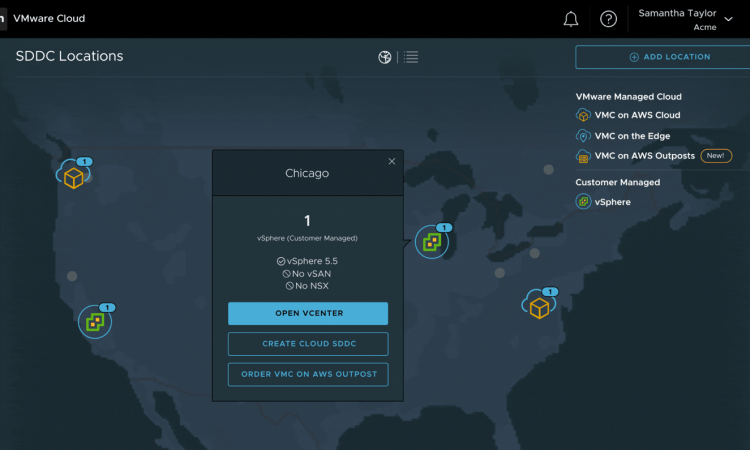This screenshot has height=450, width=750.
Task: Click VMC on AWS Outposts label
Action: pyautogui.click(x=644, y=156)
